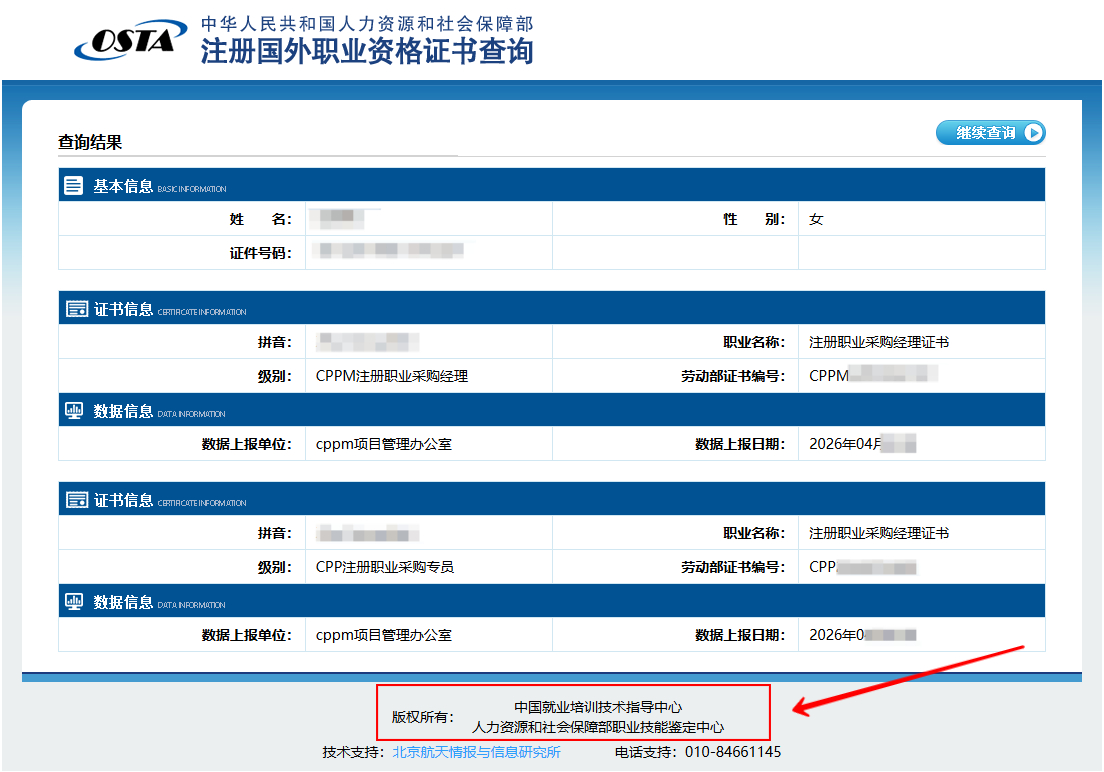
Task: Click the second cppm项目管理办公室 value
Action: pyautogui.click(x=384, y=635)
